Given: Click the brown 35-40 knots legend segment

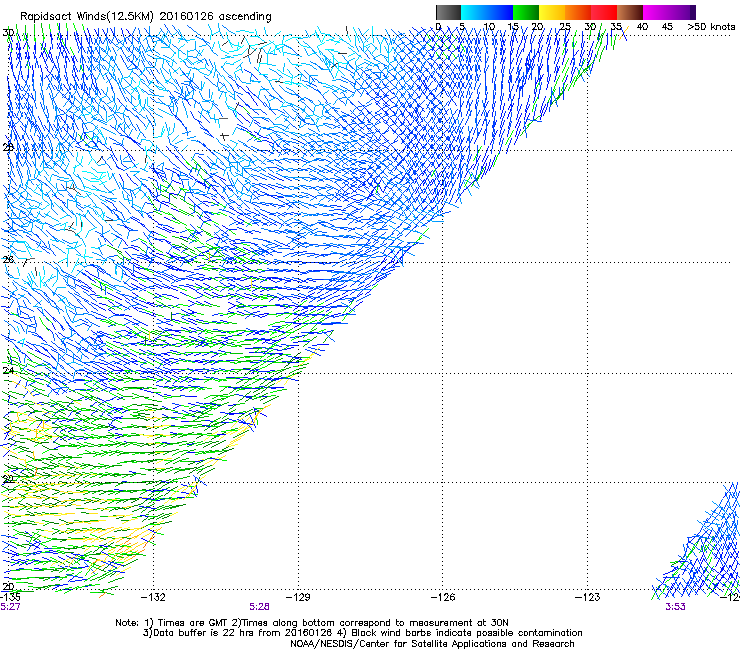Looking at the screenshot, I should (x=630, y=12).
